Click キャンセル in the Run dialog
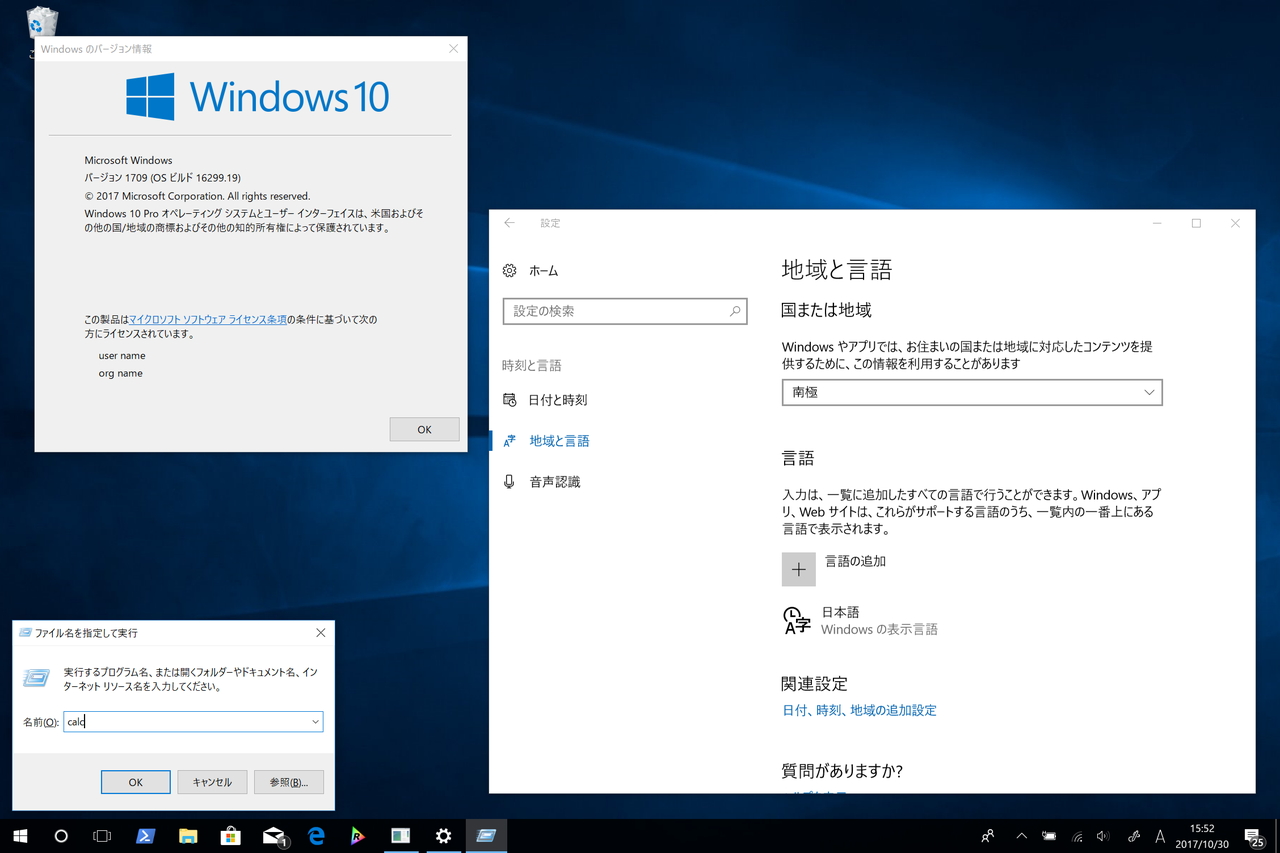1280x853 pixels. click(x=212, y=782)
